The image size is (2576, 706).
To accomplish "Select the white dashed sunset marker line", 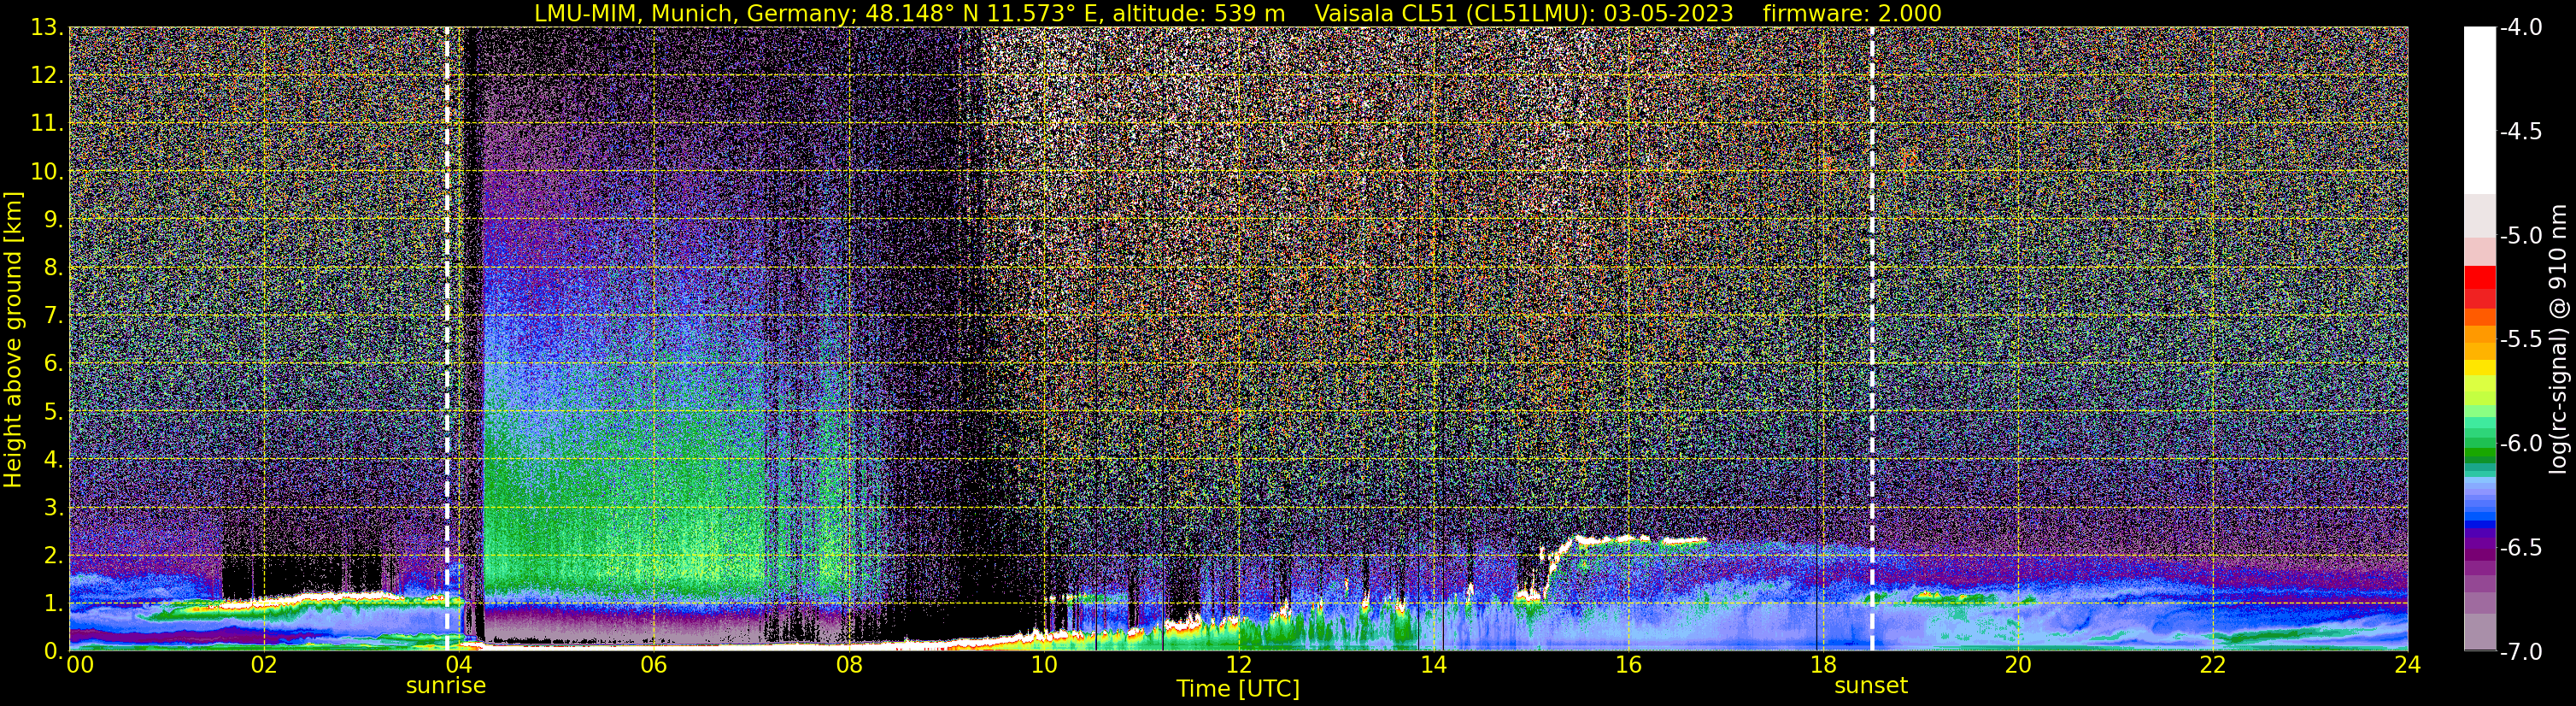I will 1871,339.
